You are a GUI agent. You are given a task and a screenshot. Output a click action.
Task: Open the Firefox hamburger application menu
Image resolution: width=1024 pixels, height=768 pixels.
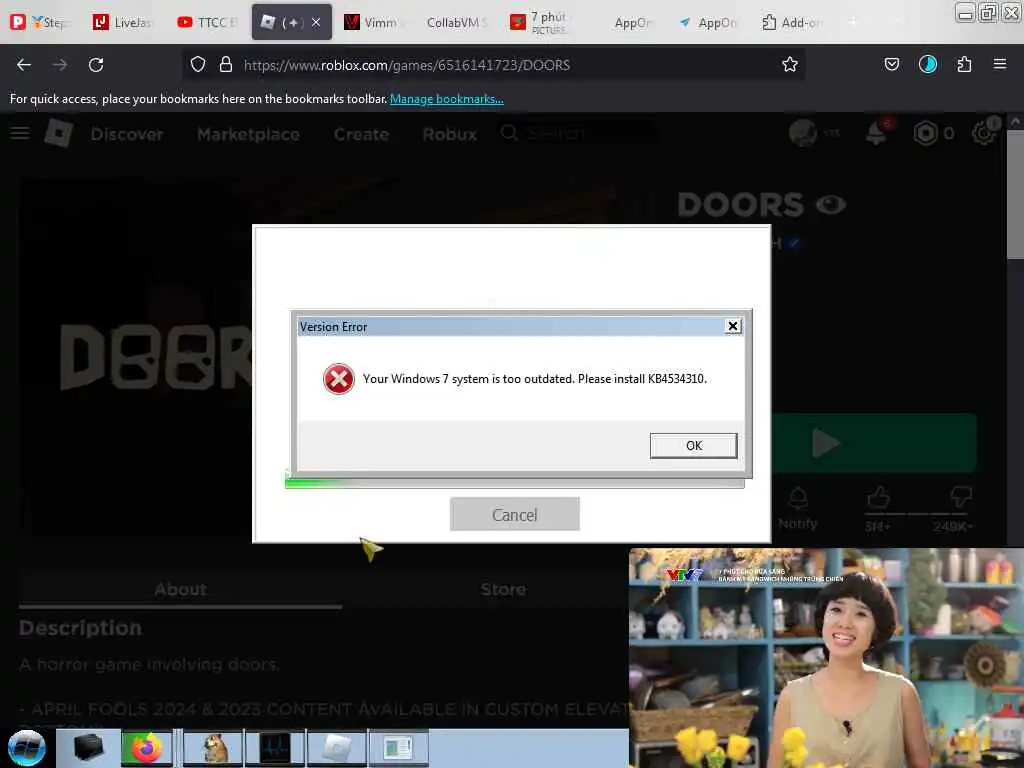[x=999, y=64]
